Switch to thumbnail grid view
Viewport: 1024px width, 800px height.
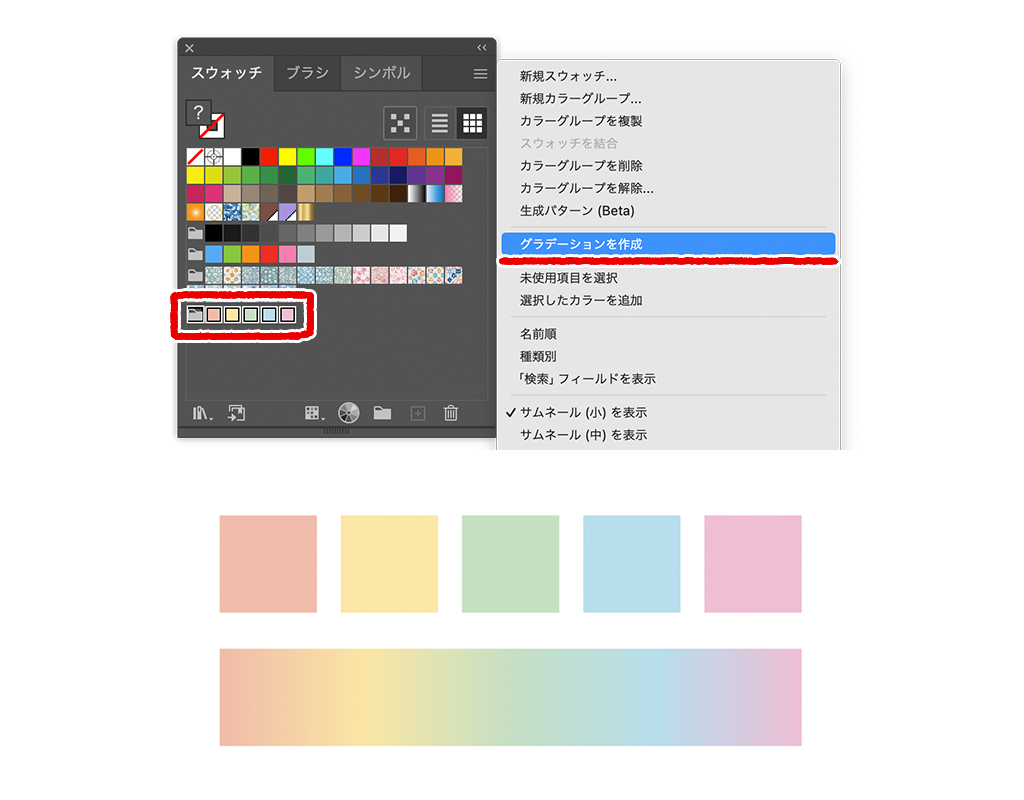pos(472,123)
